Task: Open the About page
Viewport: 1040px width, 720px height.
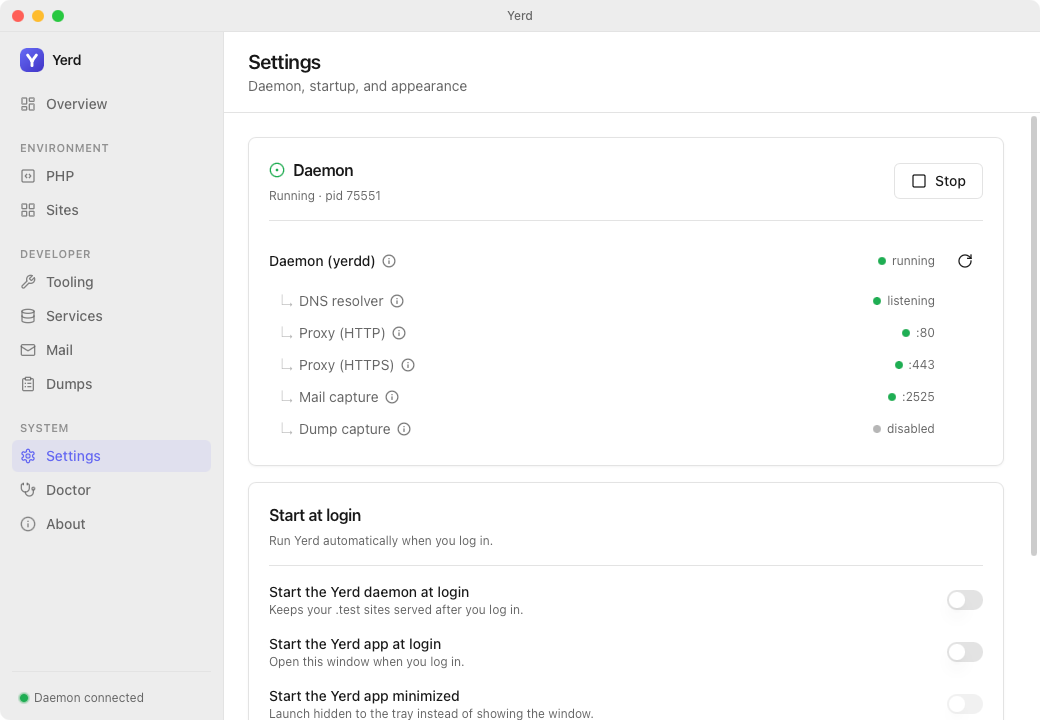Action: pyautogui.click(x=111, y=524)
